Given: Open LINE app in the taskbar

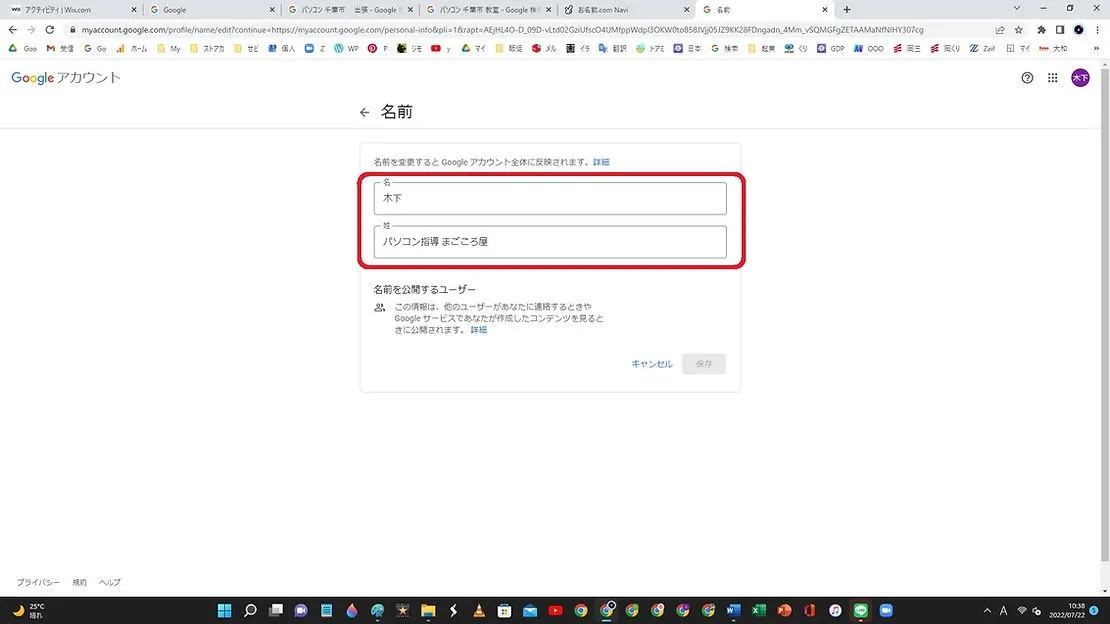Looking at the screenshot, I should click(860, 610).
